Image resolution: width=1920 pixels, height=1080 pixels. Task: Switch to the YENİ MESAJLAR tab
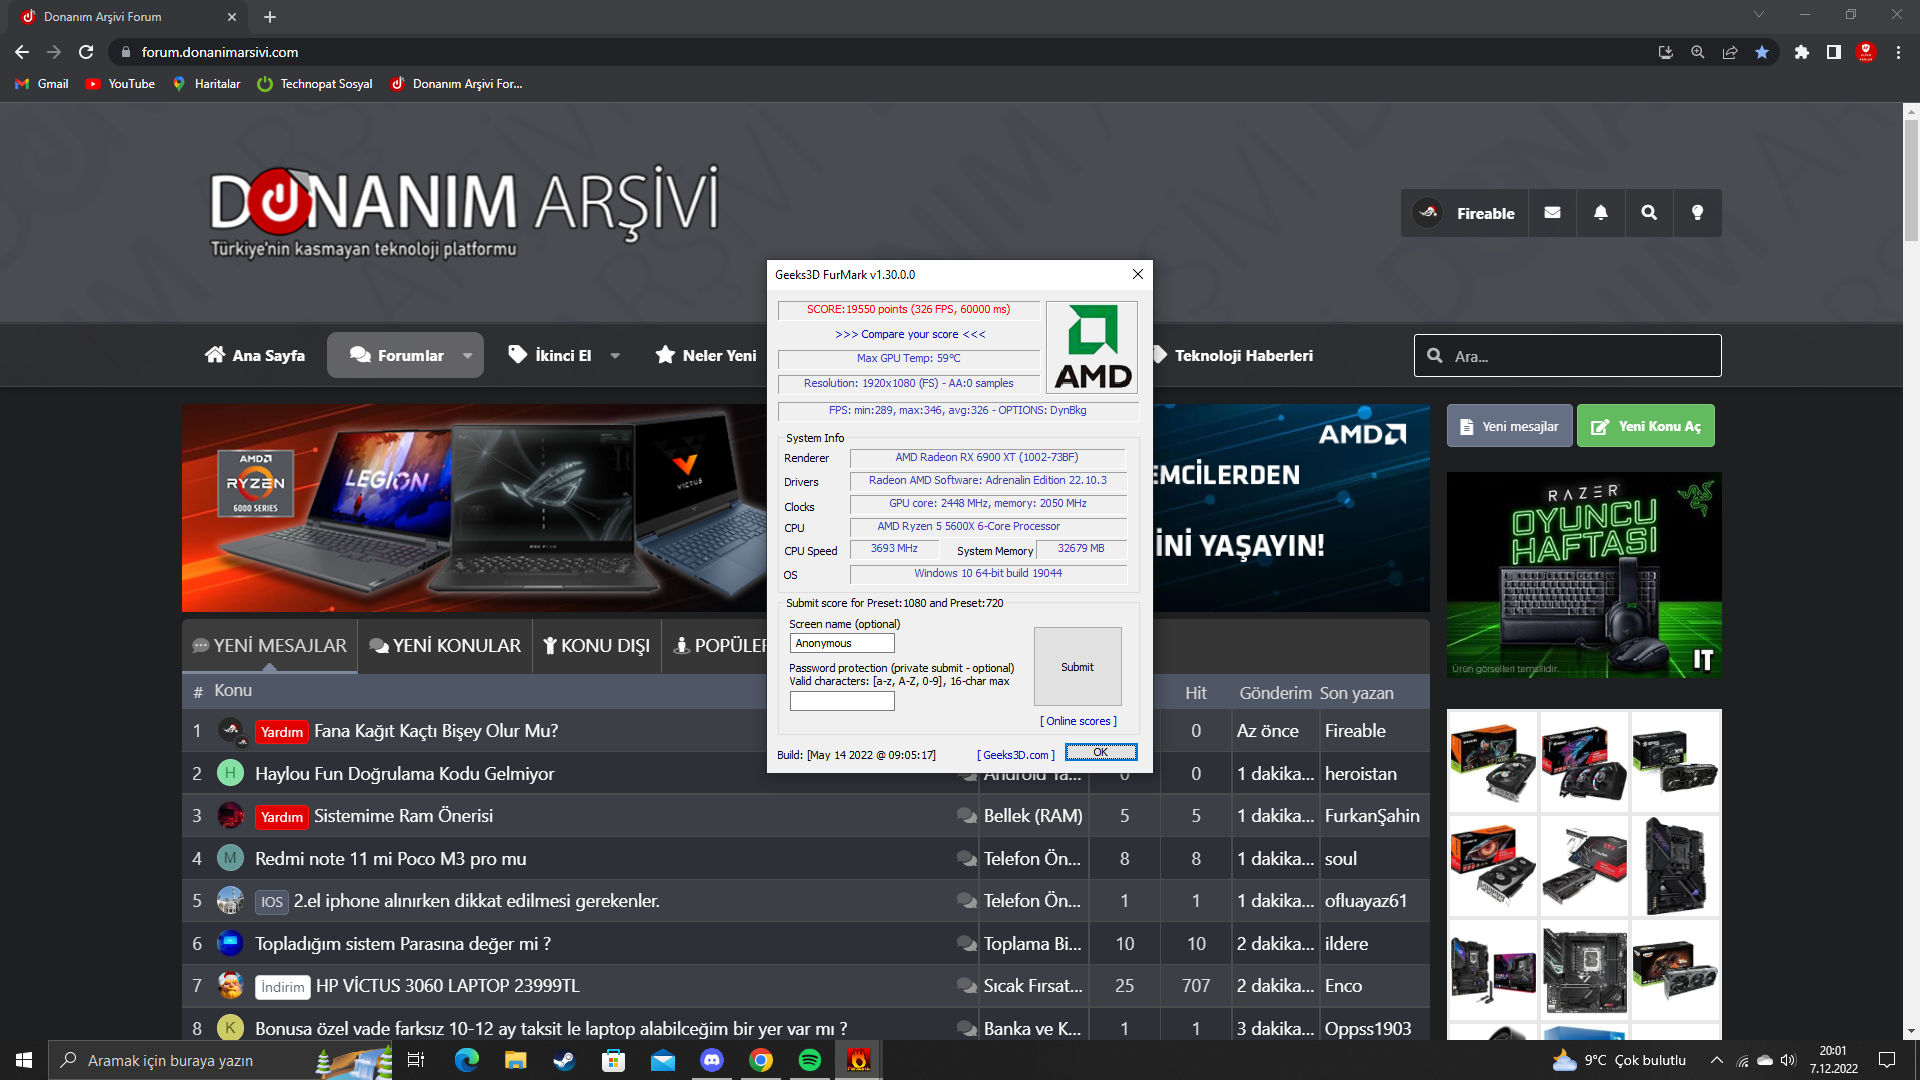(x=270, y=646)
